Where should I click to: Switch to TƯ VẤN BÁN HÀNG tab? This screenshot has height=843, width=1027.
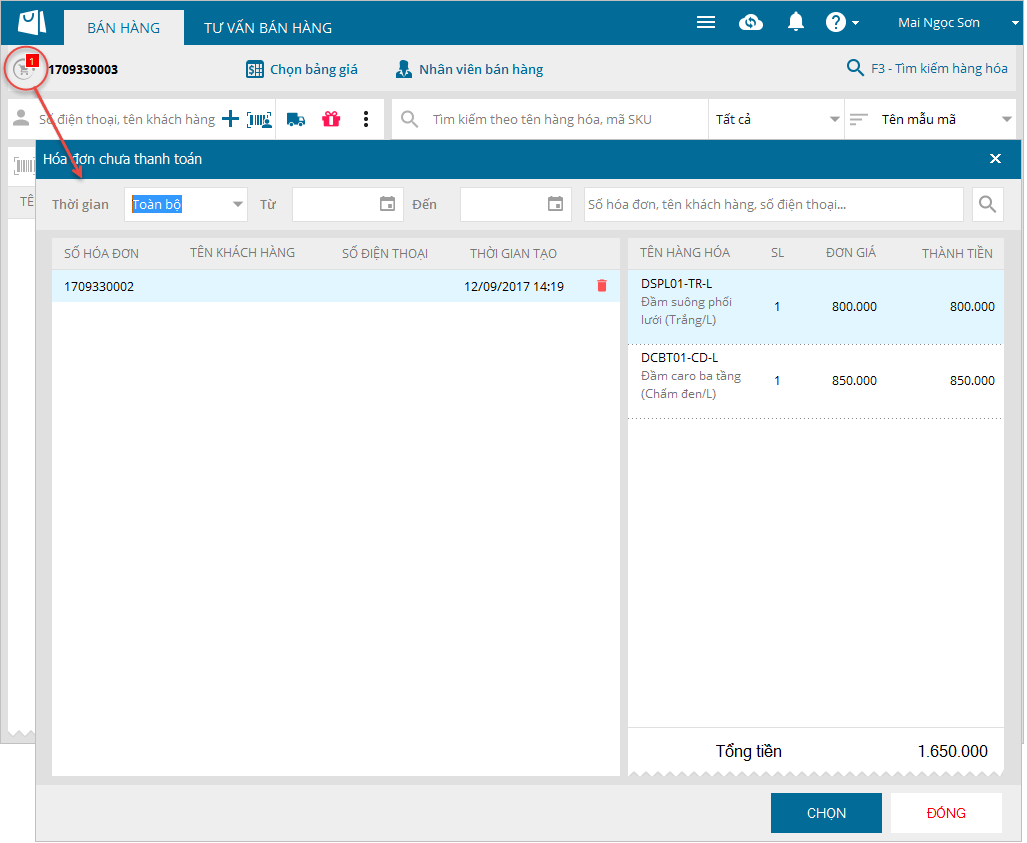coord(268,28)
